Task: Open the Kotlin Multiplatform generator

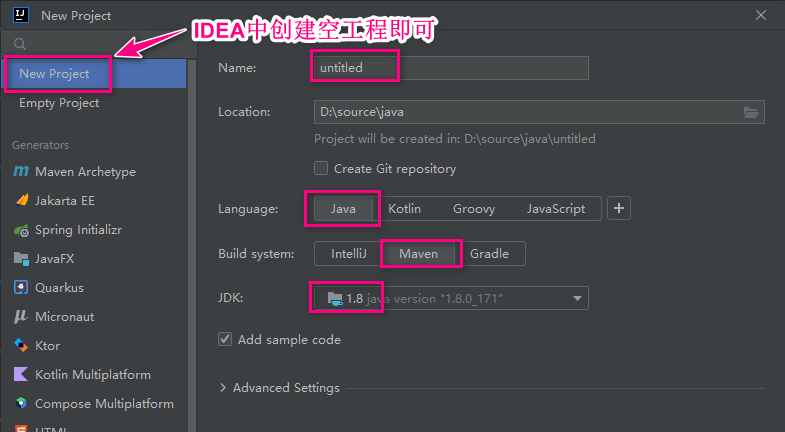Action: tap(94, 375)
